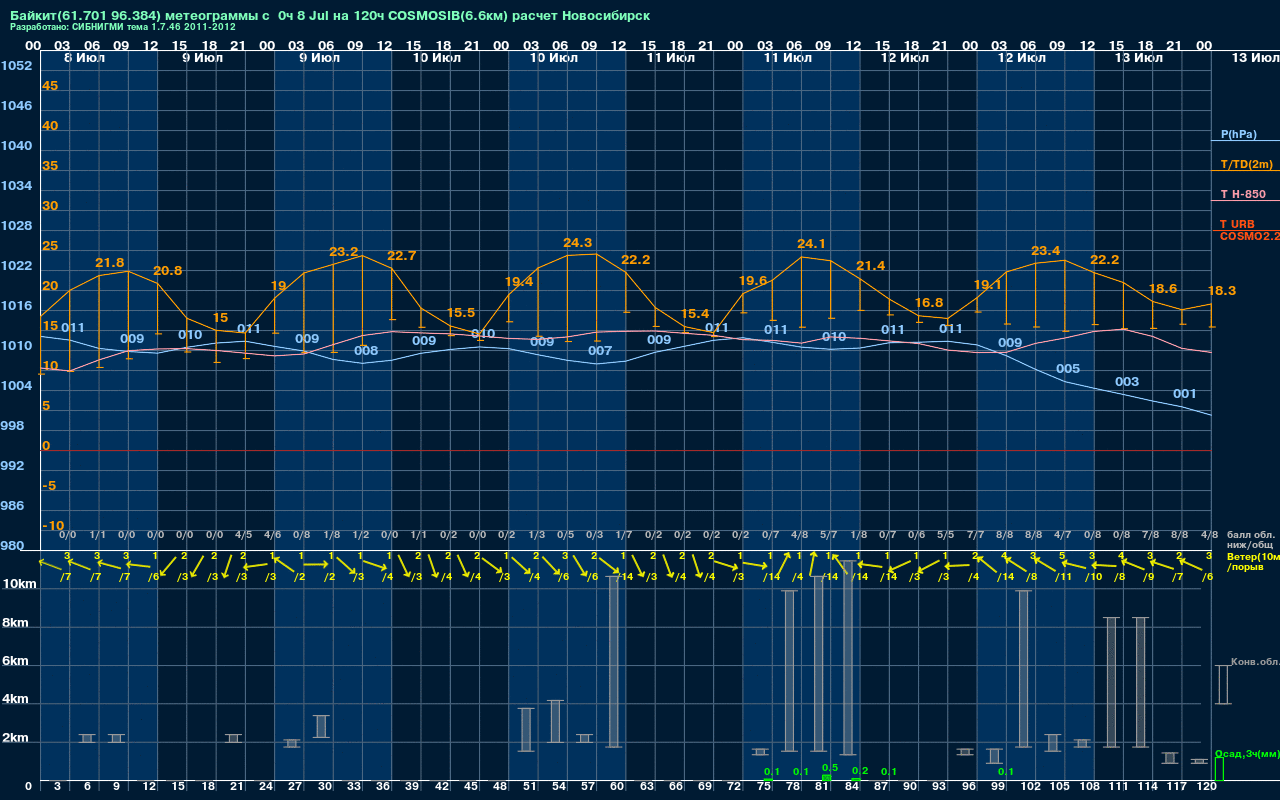Select the 10km height axis label
1280x800 pixels.
[x=21, y=584]
